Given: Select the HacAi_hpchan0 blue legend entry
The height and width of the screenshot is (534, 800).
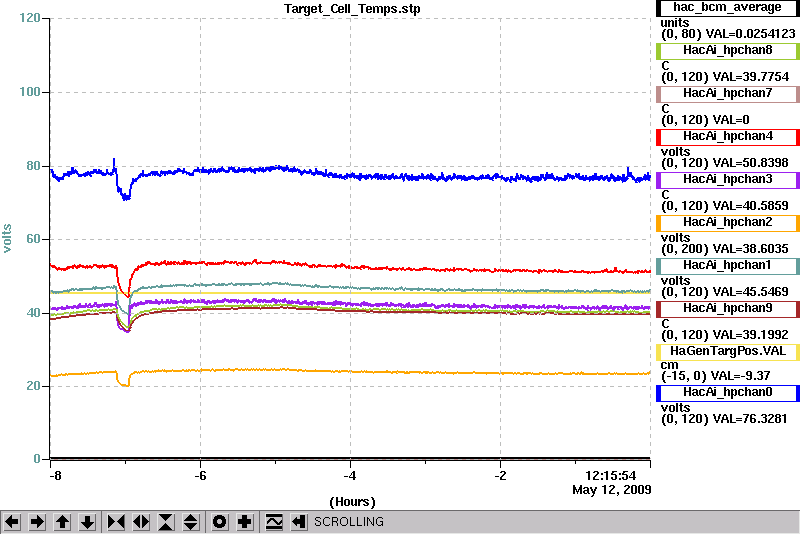Looking at the screenshot, I should pyautogui.click(x=727, y=393).
